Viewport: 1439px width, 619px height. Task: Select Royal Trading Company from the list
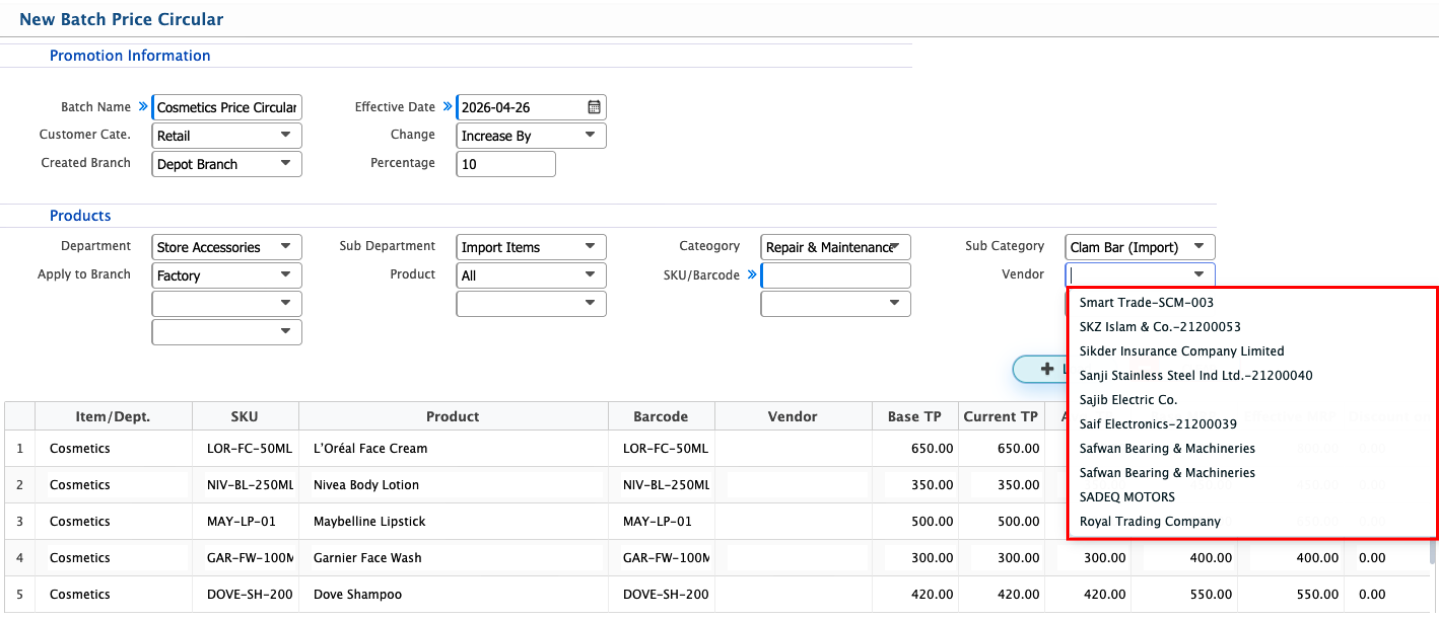(1149, 521)
